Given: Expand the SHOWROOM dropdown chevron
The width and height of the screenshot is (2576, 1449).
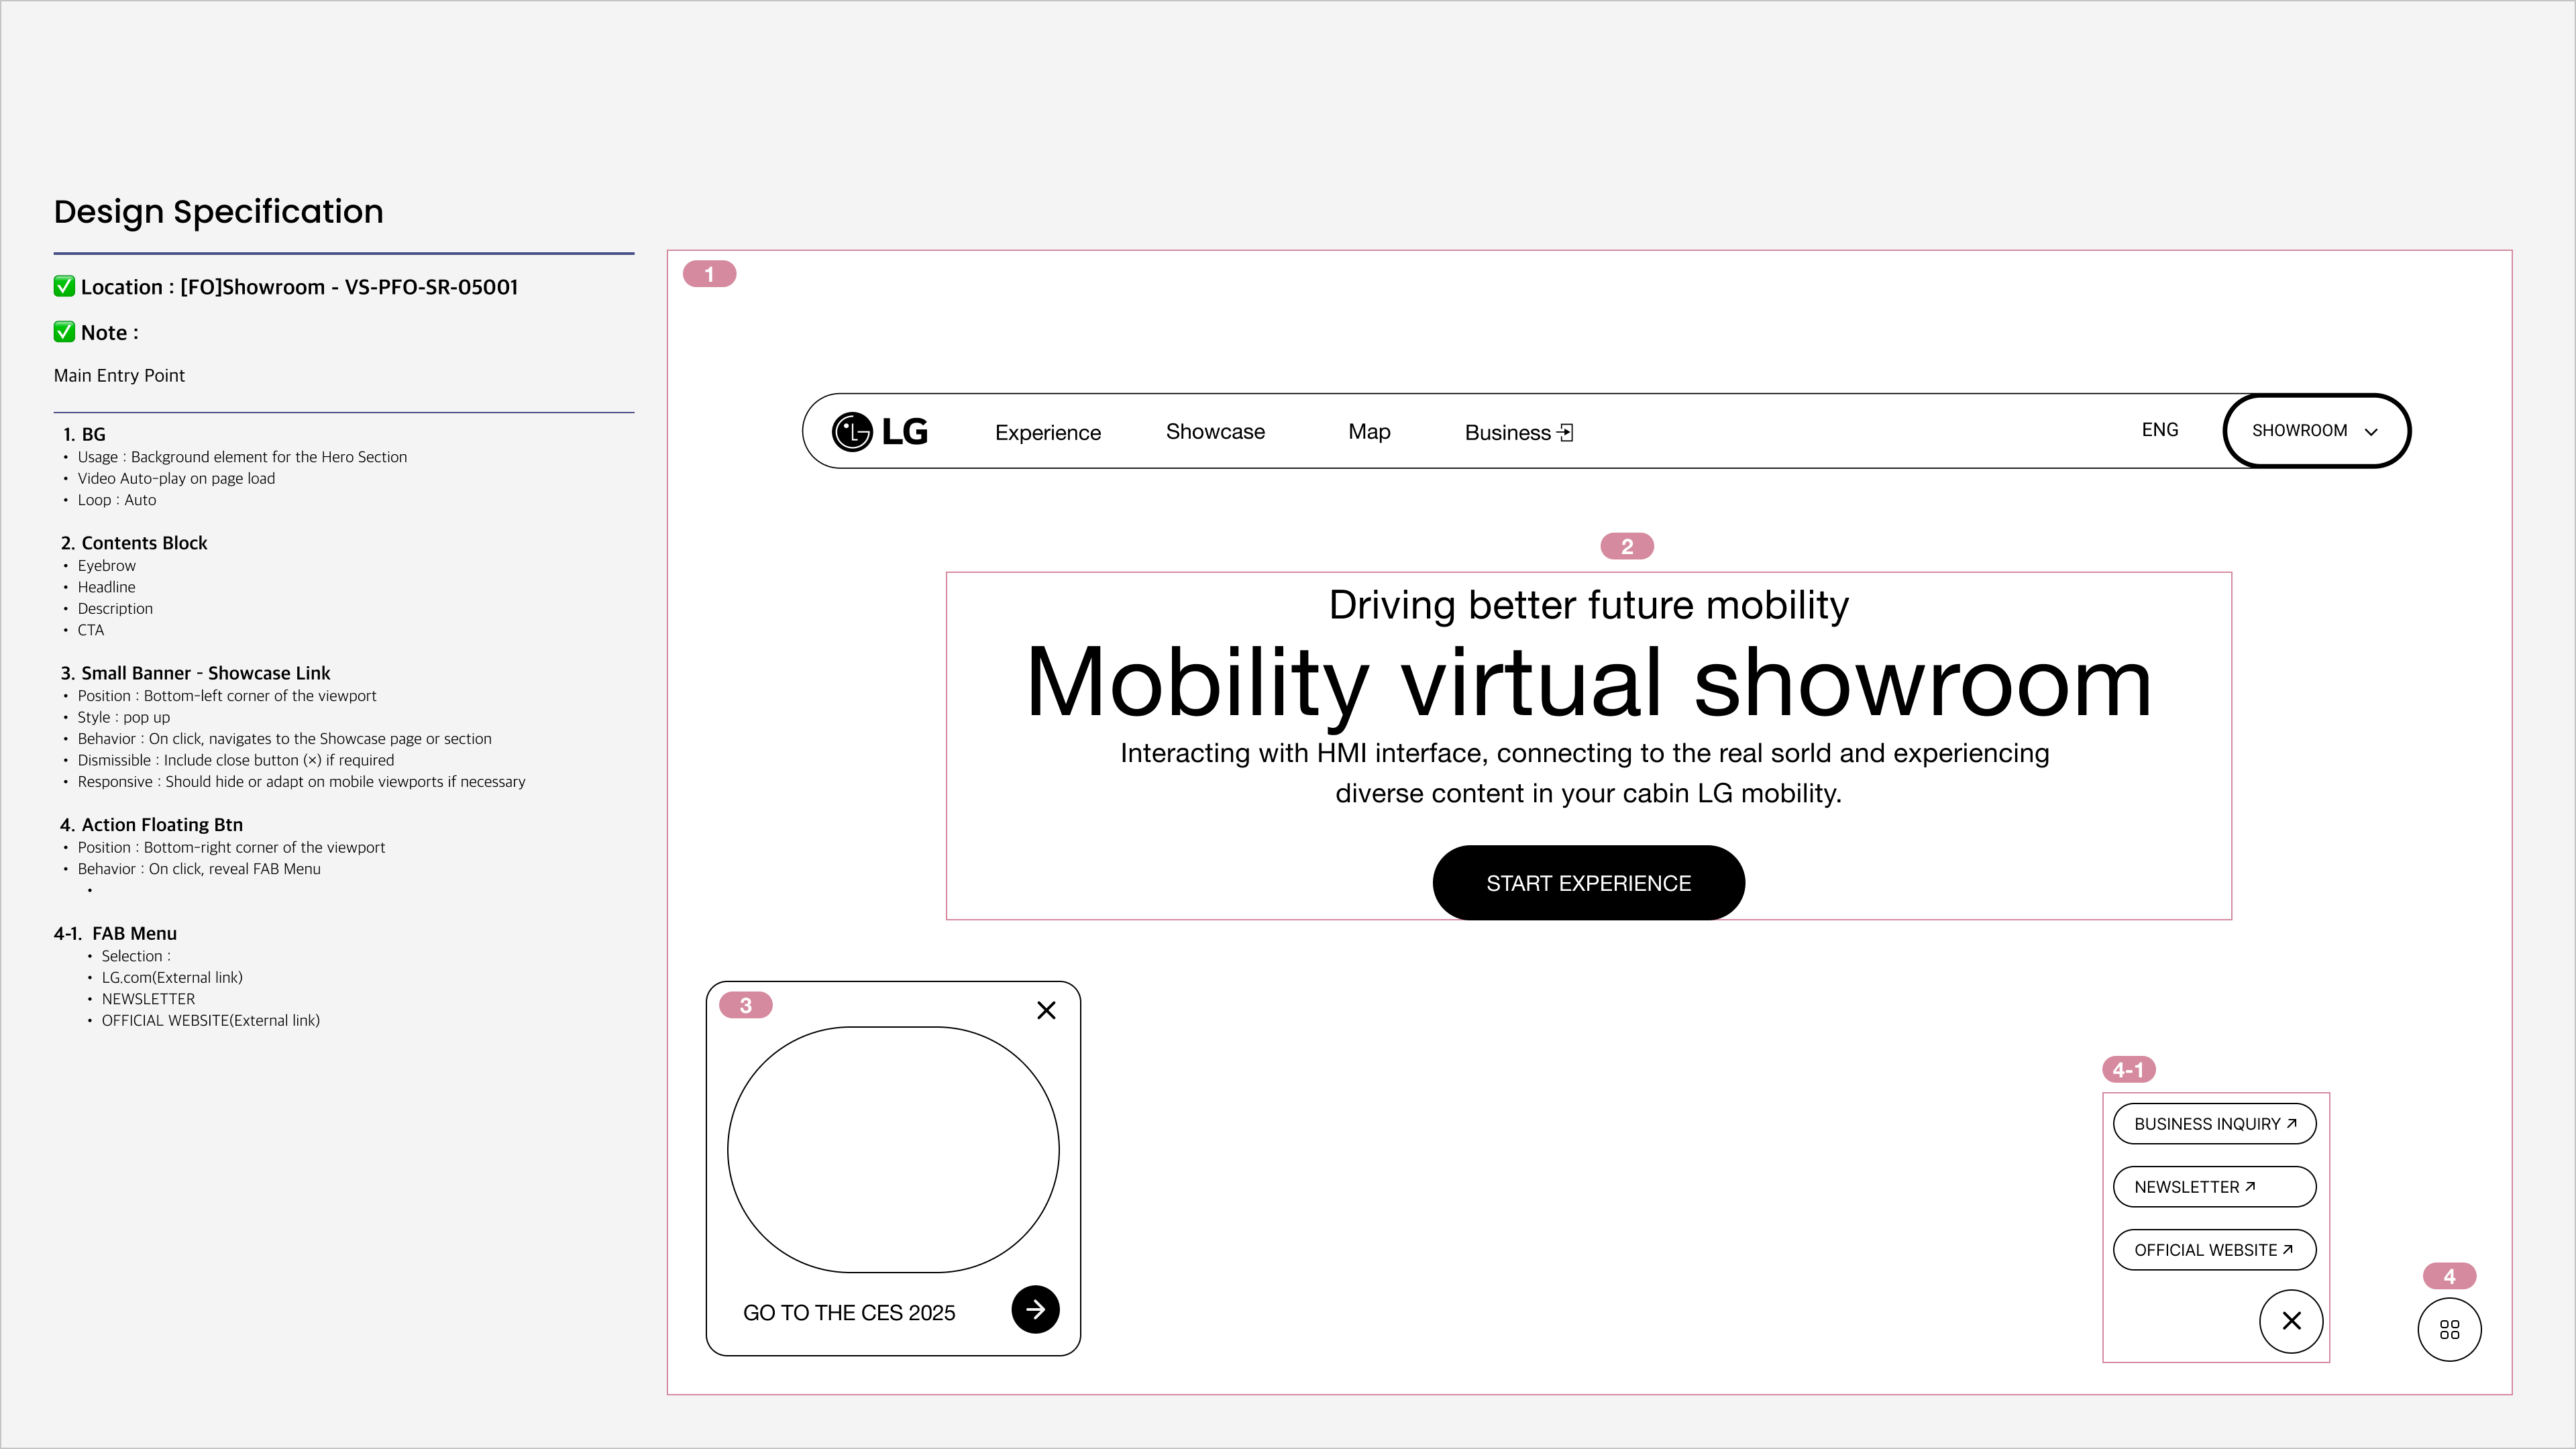Looking at the screenshot, I should click(2370, 431).
